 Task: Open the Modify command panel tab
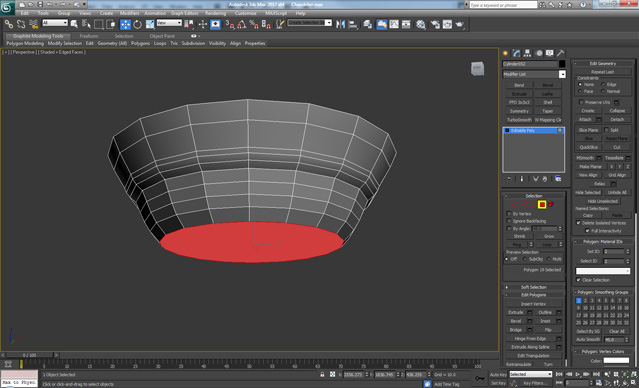tap(517, 53)
